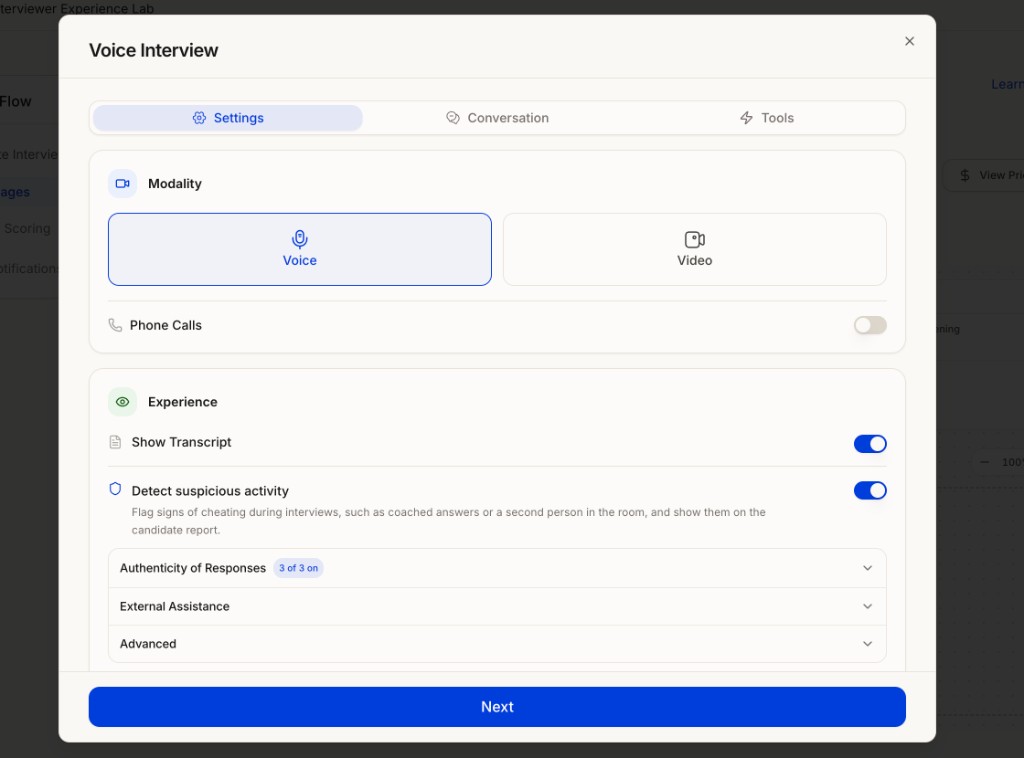This screenshot has height=758, width=1024.
Task: Turn off the Show Transcript toggle
Action: pos(870,444)
